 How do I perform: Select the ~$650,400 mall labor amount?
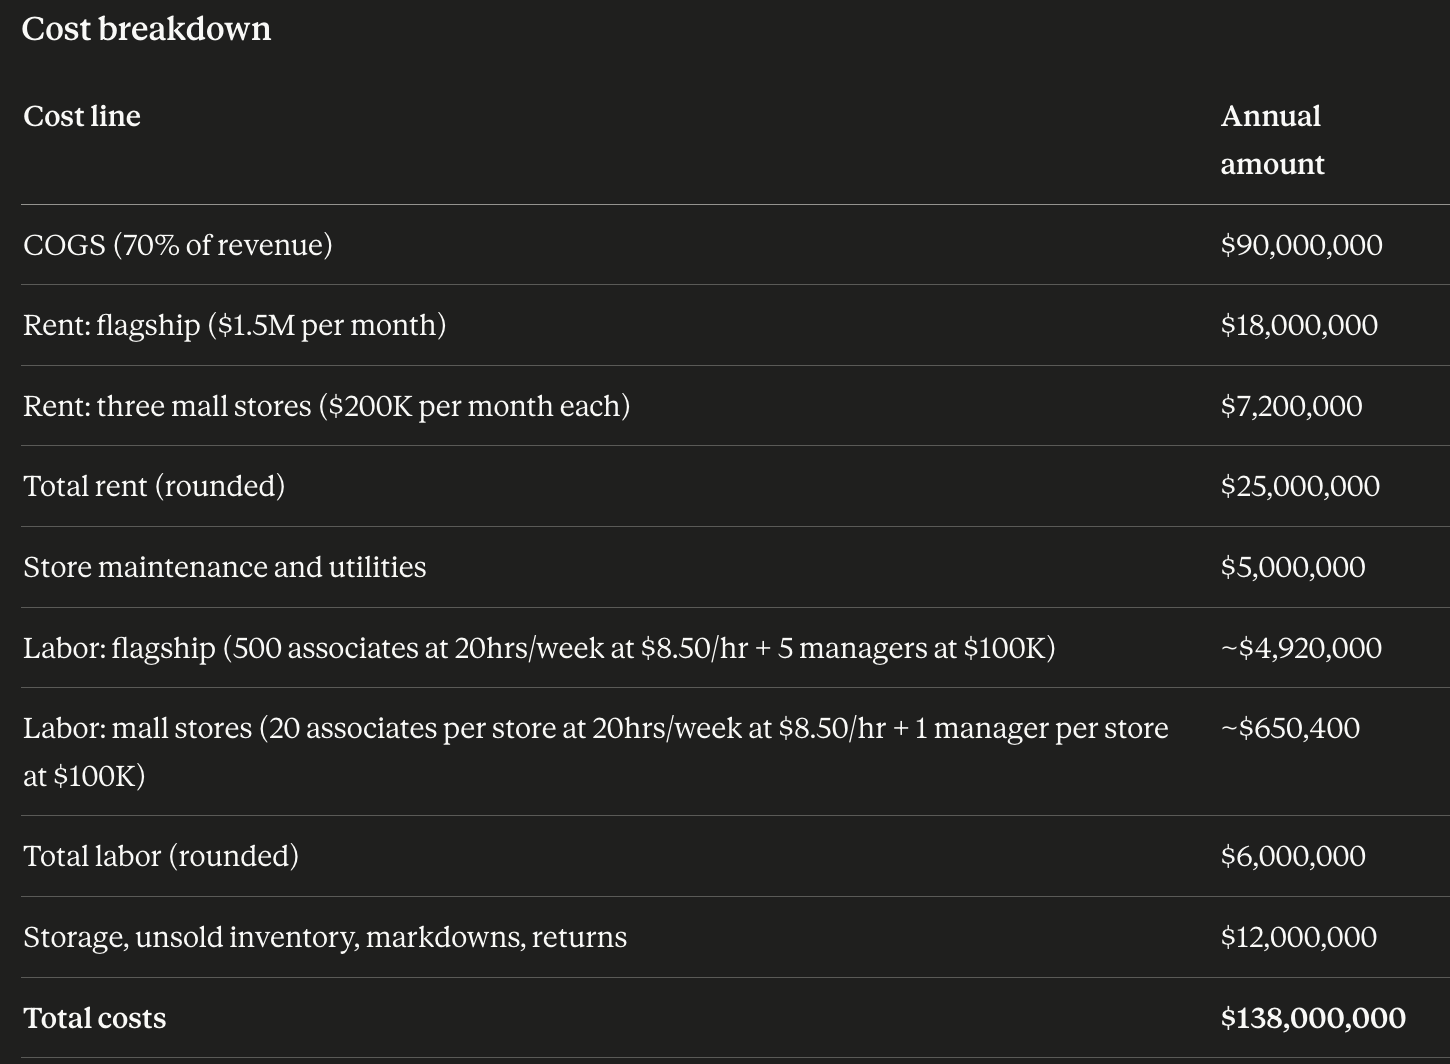tap(1290, 728)
